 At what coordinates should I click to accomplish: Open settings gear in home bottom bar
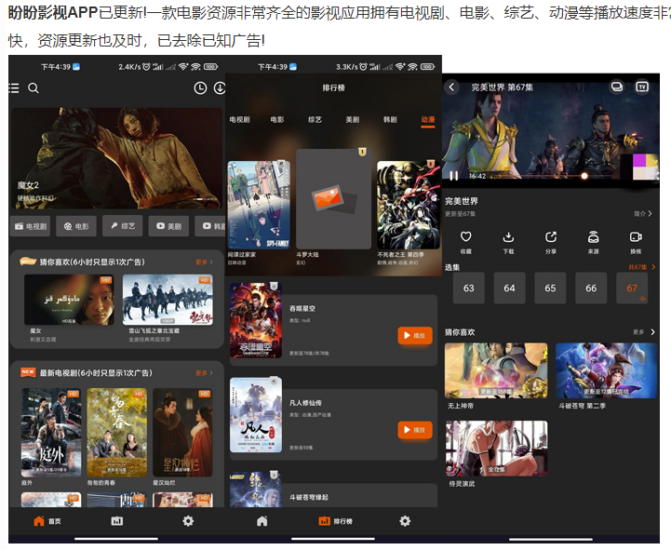[188, 521]
